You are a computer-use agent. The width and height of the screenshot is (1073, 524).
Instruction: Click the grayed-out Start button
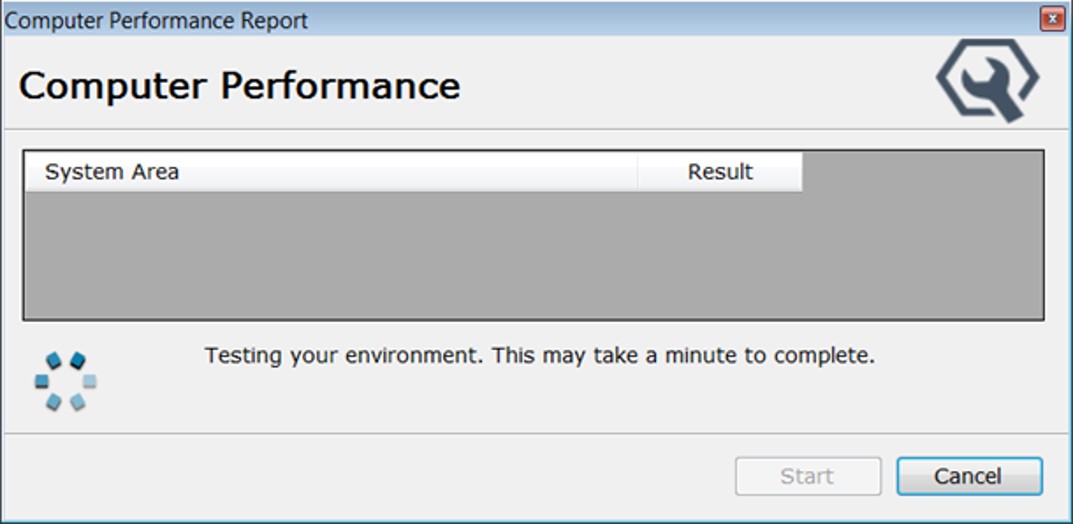coord(807,477)
